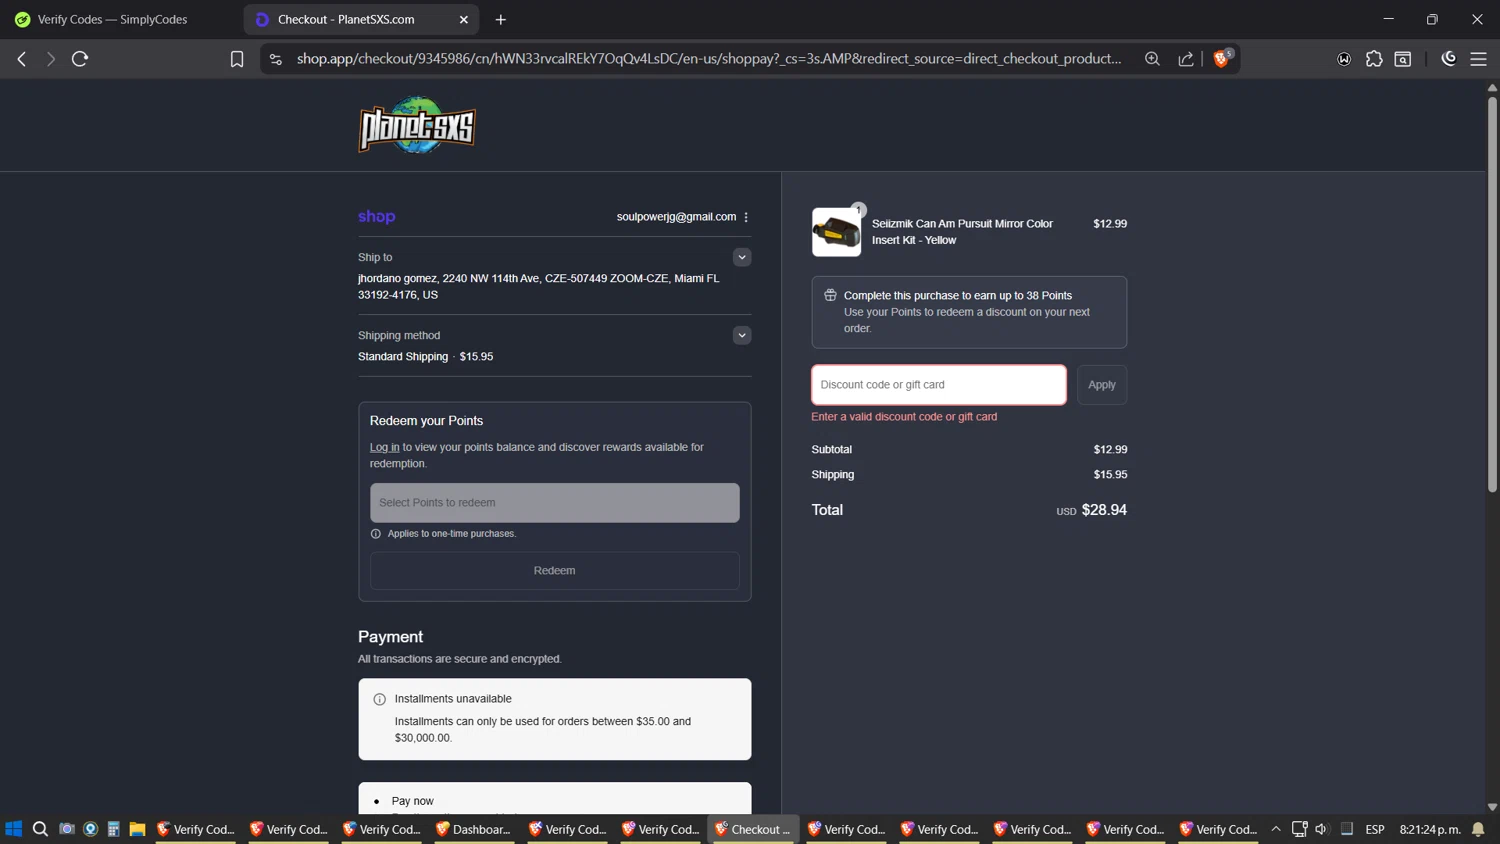
Task: Go forward to the next page
Action: pos(50,59)
